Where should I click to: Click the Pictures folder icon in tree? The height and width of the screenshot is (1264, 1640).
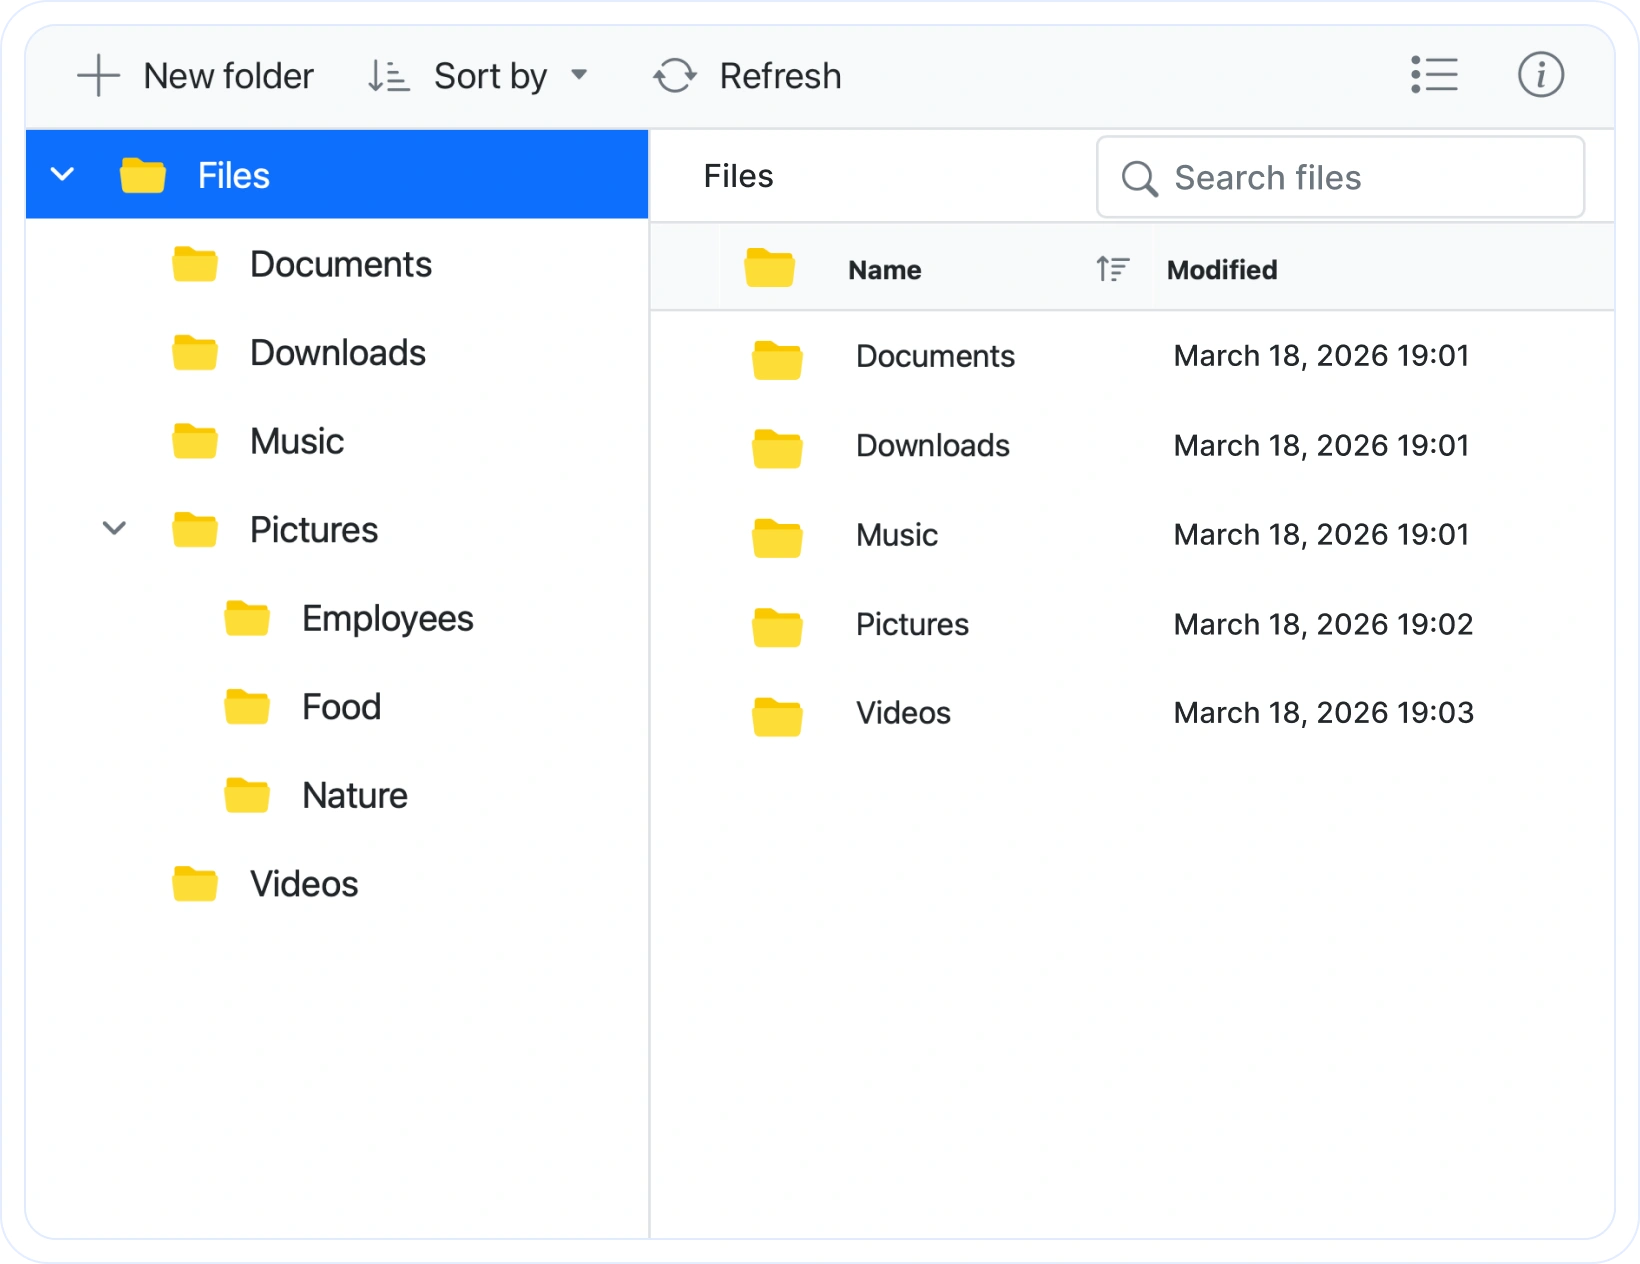pyautogui.click(x=195, y=529)
